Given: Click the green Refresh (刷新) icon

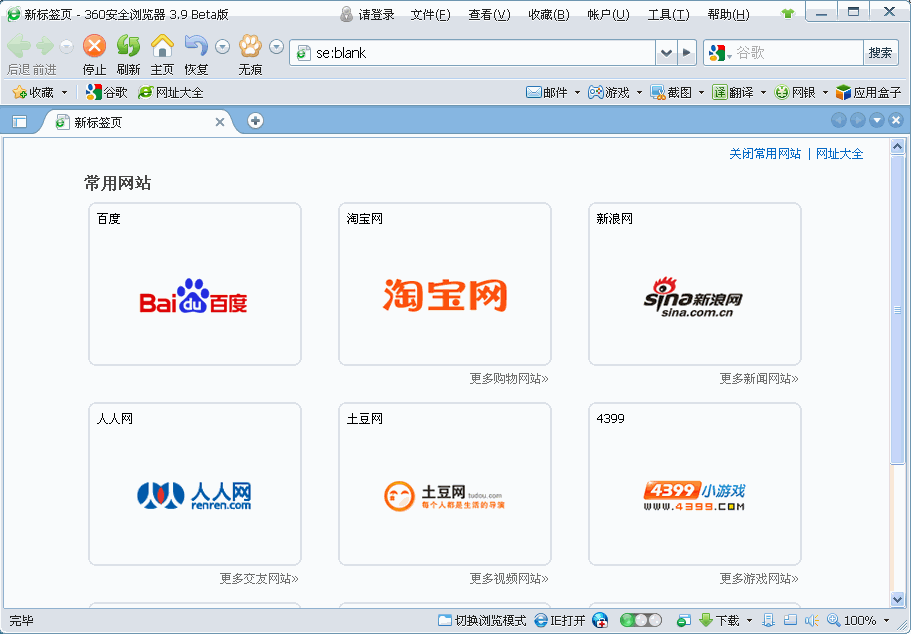Looking at the screenshot, I should (x=128, y=45).
